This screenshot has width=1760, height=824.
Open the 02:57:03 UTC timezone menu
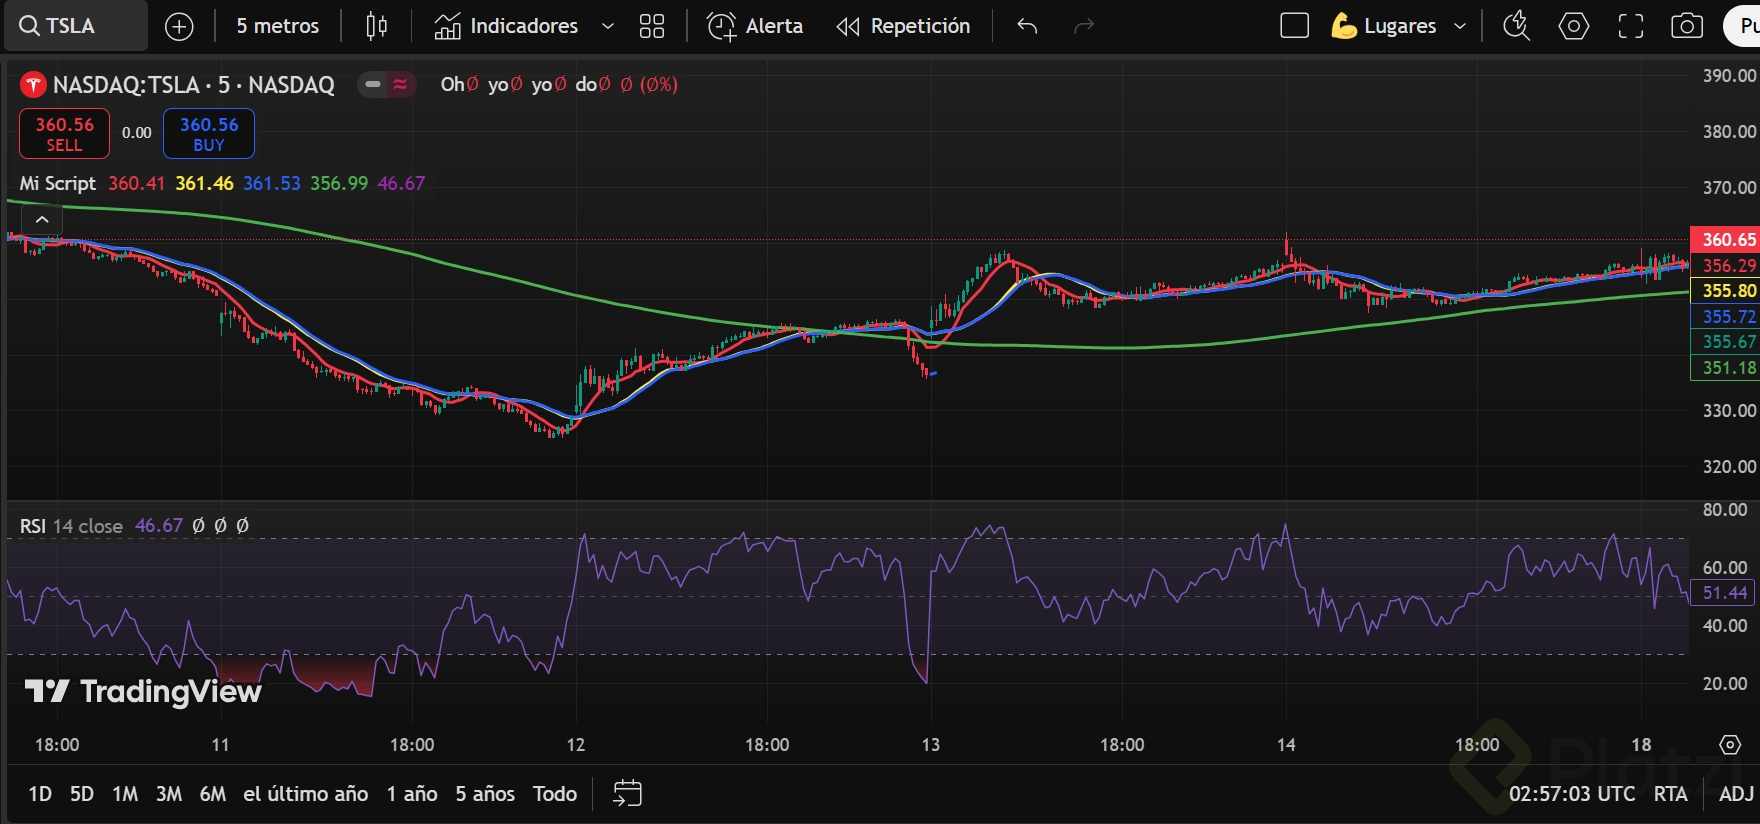(1572, 794)
